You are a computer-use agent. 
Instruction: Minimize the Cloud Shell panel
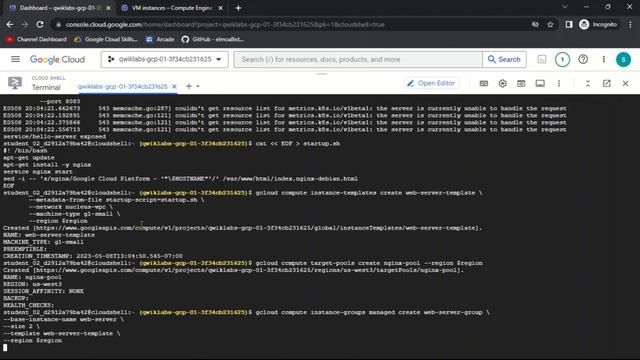pyautogui.click(x=588, y=83)
